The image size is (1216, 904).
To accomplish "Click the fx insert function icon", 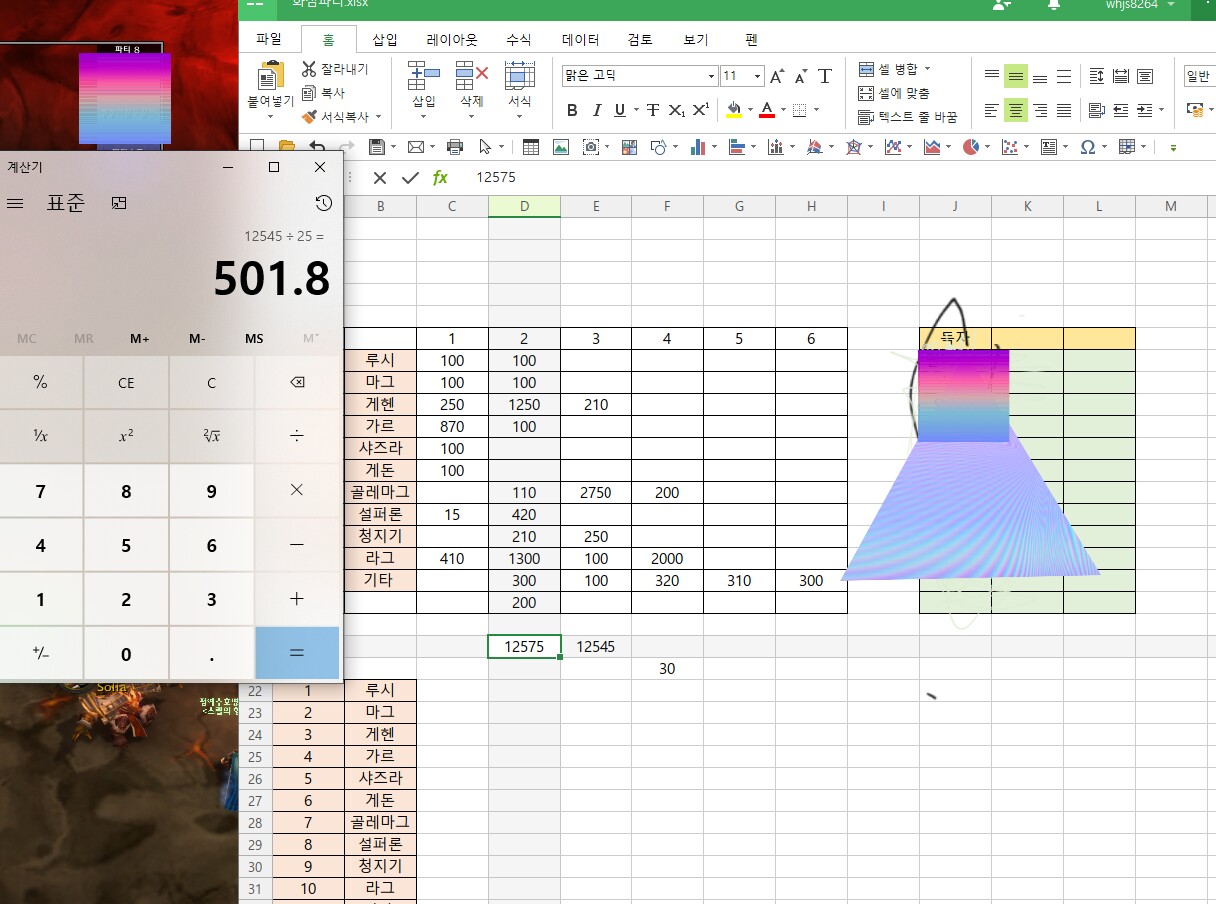I will click(440, 178).
